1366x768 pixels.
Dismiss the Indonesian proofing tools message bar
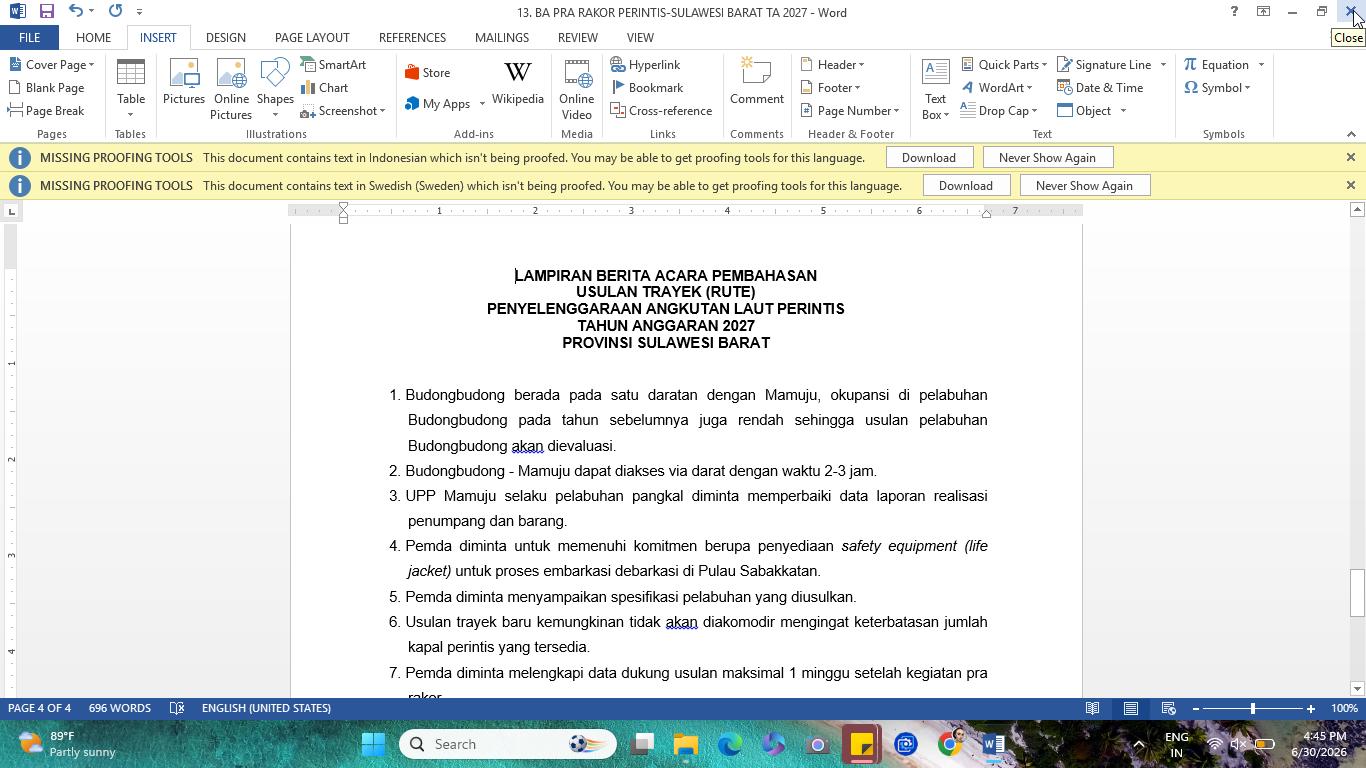pos(1350,157)
